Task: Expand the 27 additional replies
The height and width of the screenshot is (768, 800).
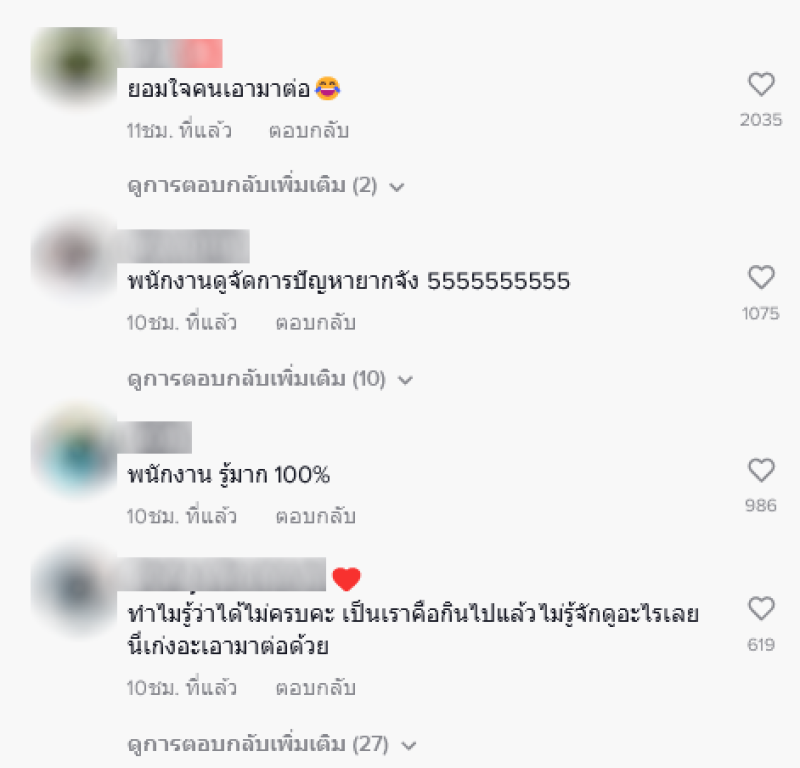Action: pyautogui.click(x=272, y=745)
